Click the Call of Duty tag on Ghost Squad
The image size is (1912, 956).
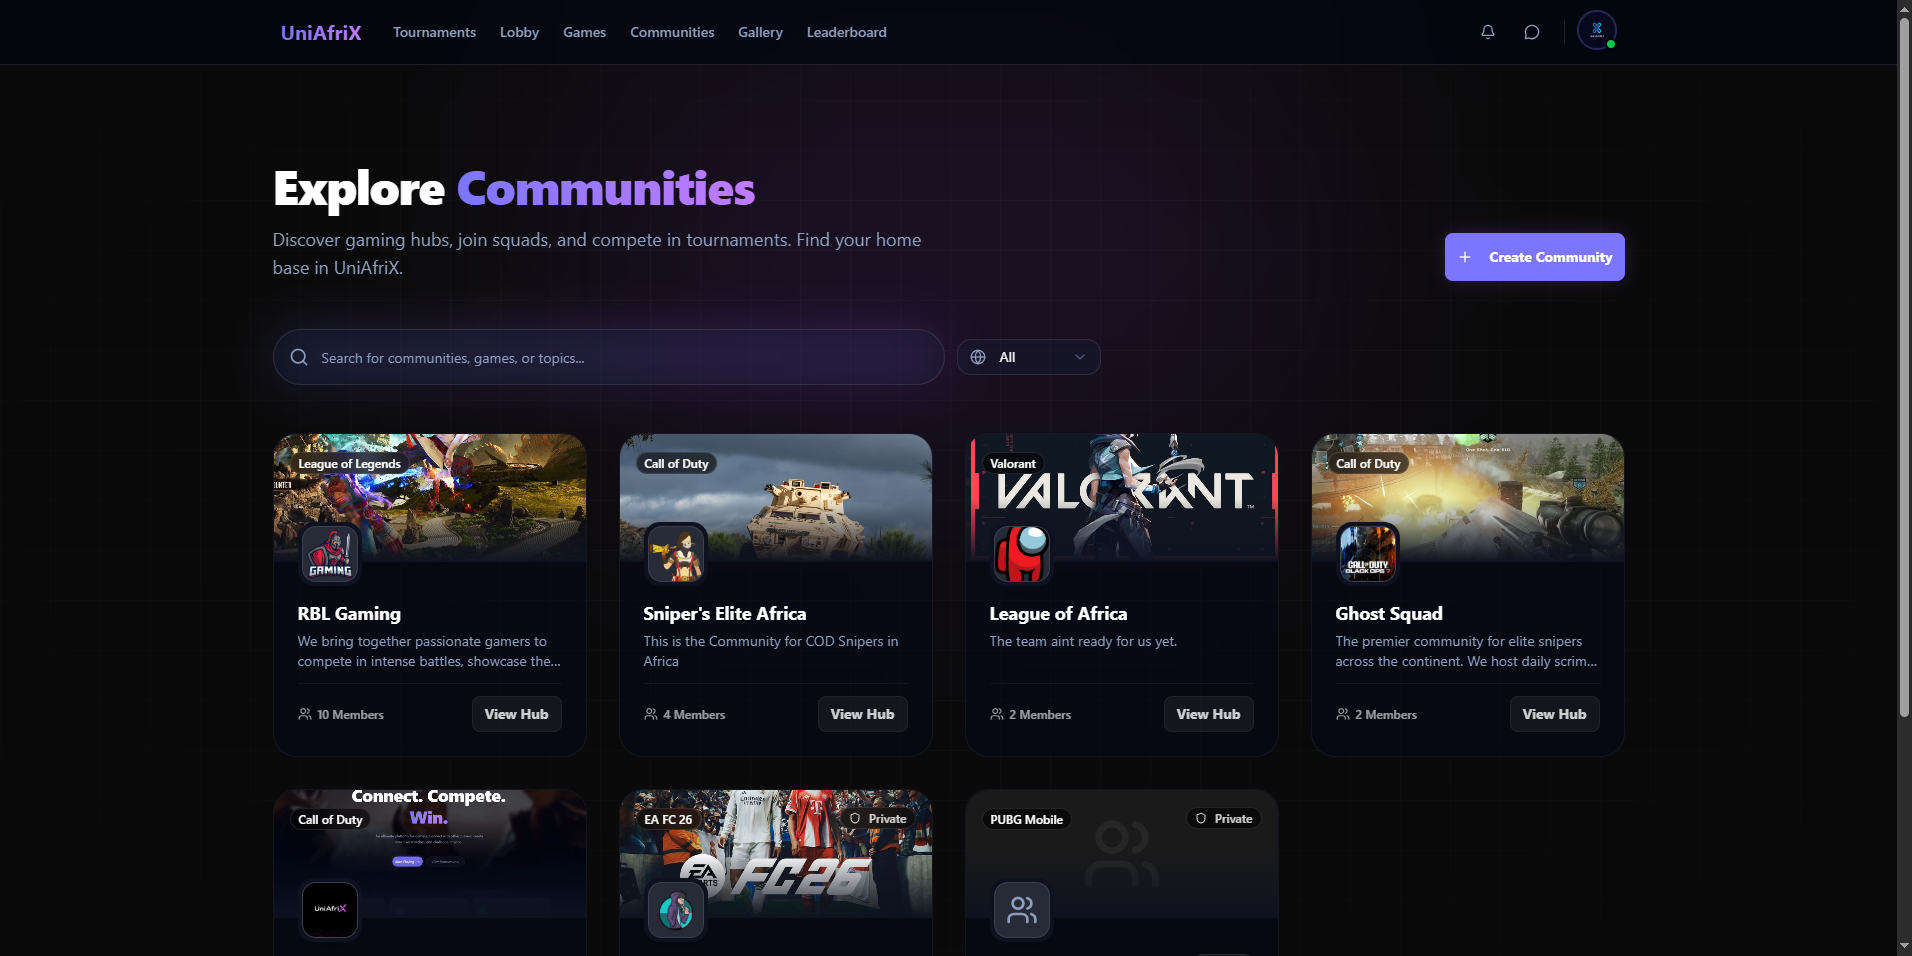coord(1368,463)
